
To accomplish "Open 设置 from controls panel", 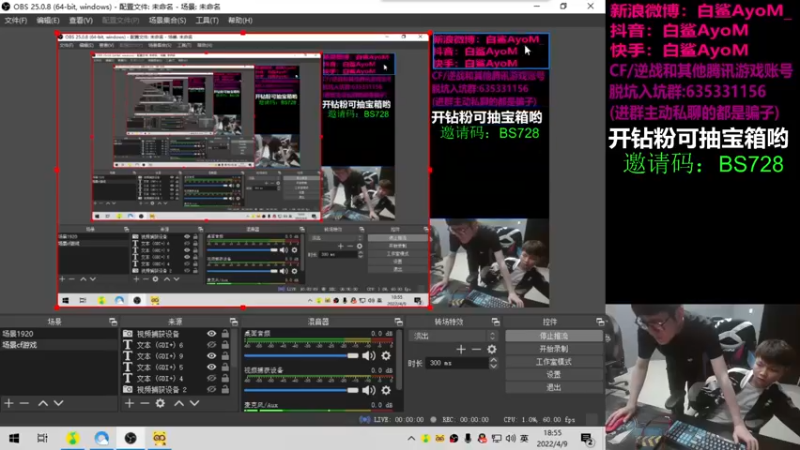I will coord(554,374).
